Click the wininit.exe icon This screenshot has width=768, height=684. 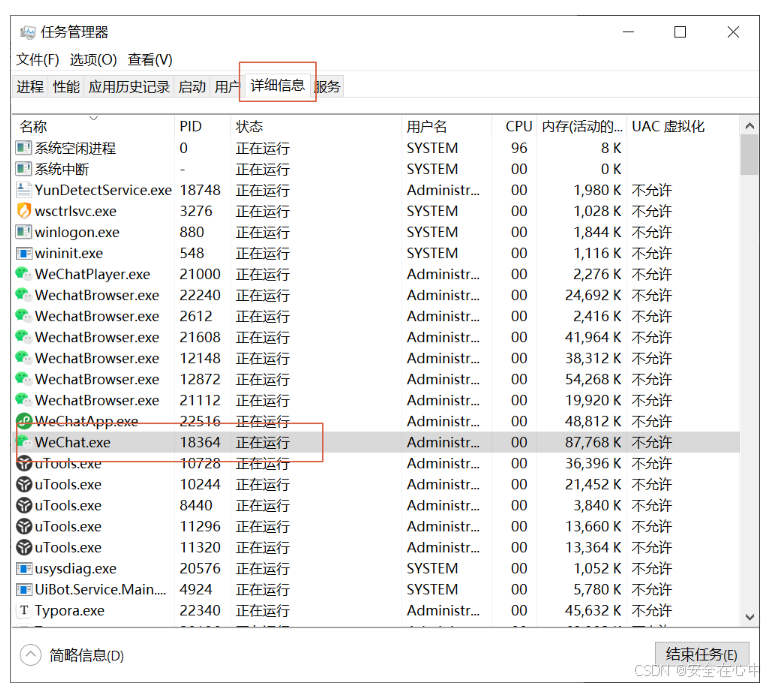click(x=24, y=253)
